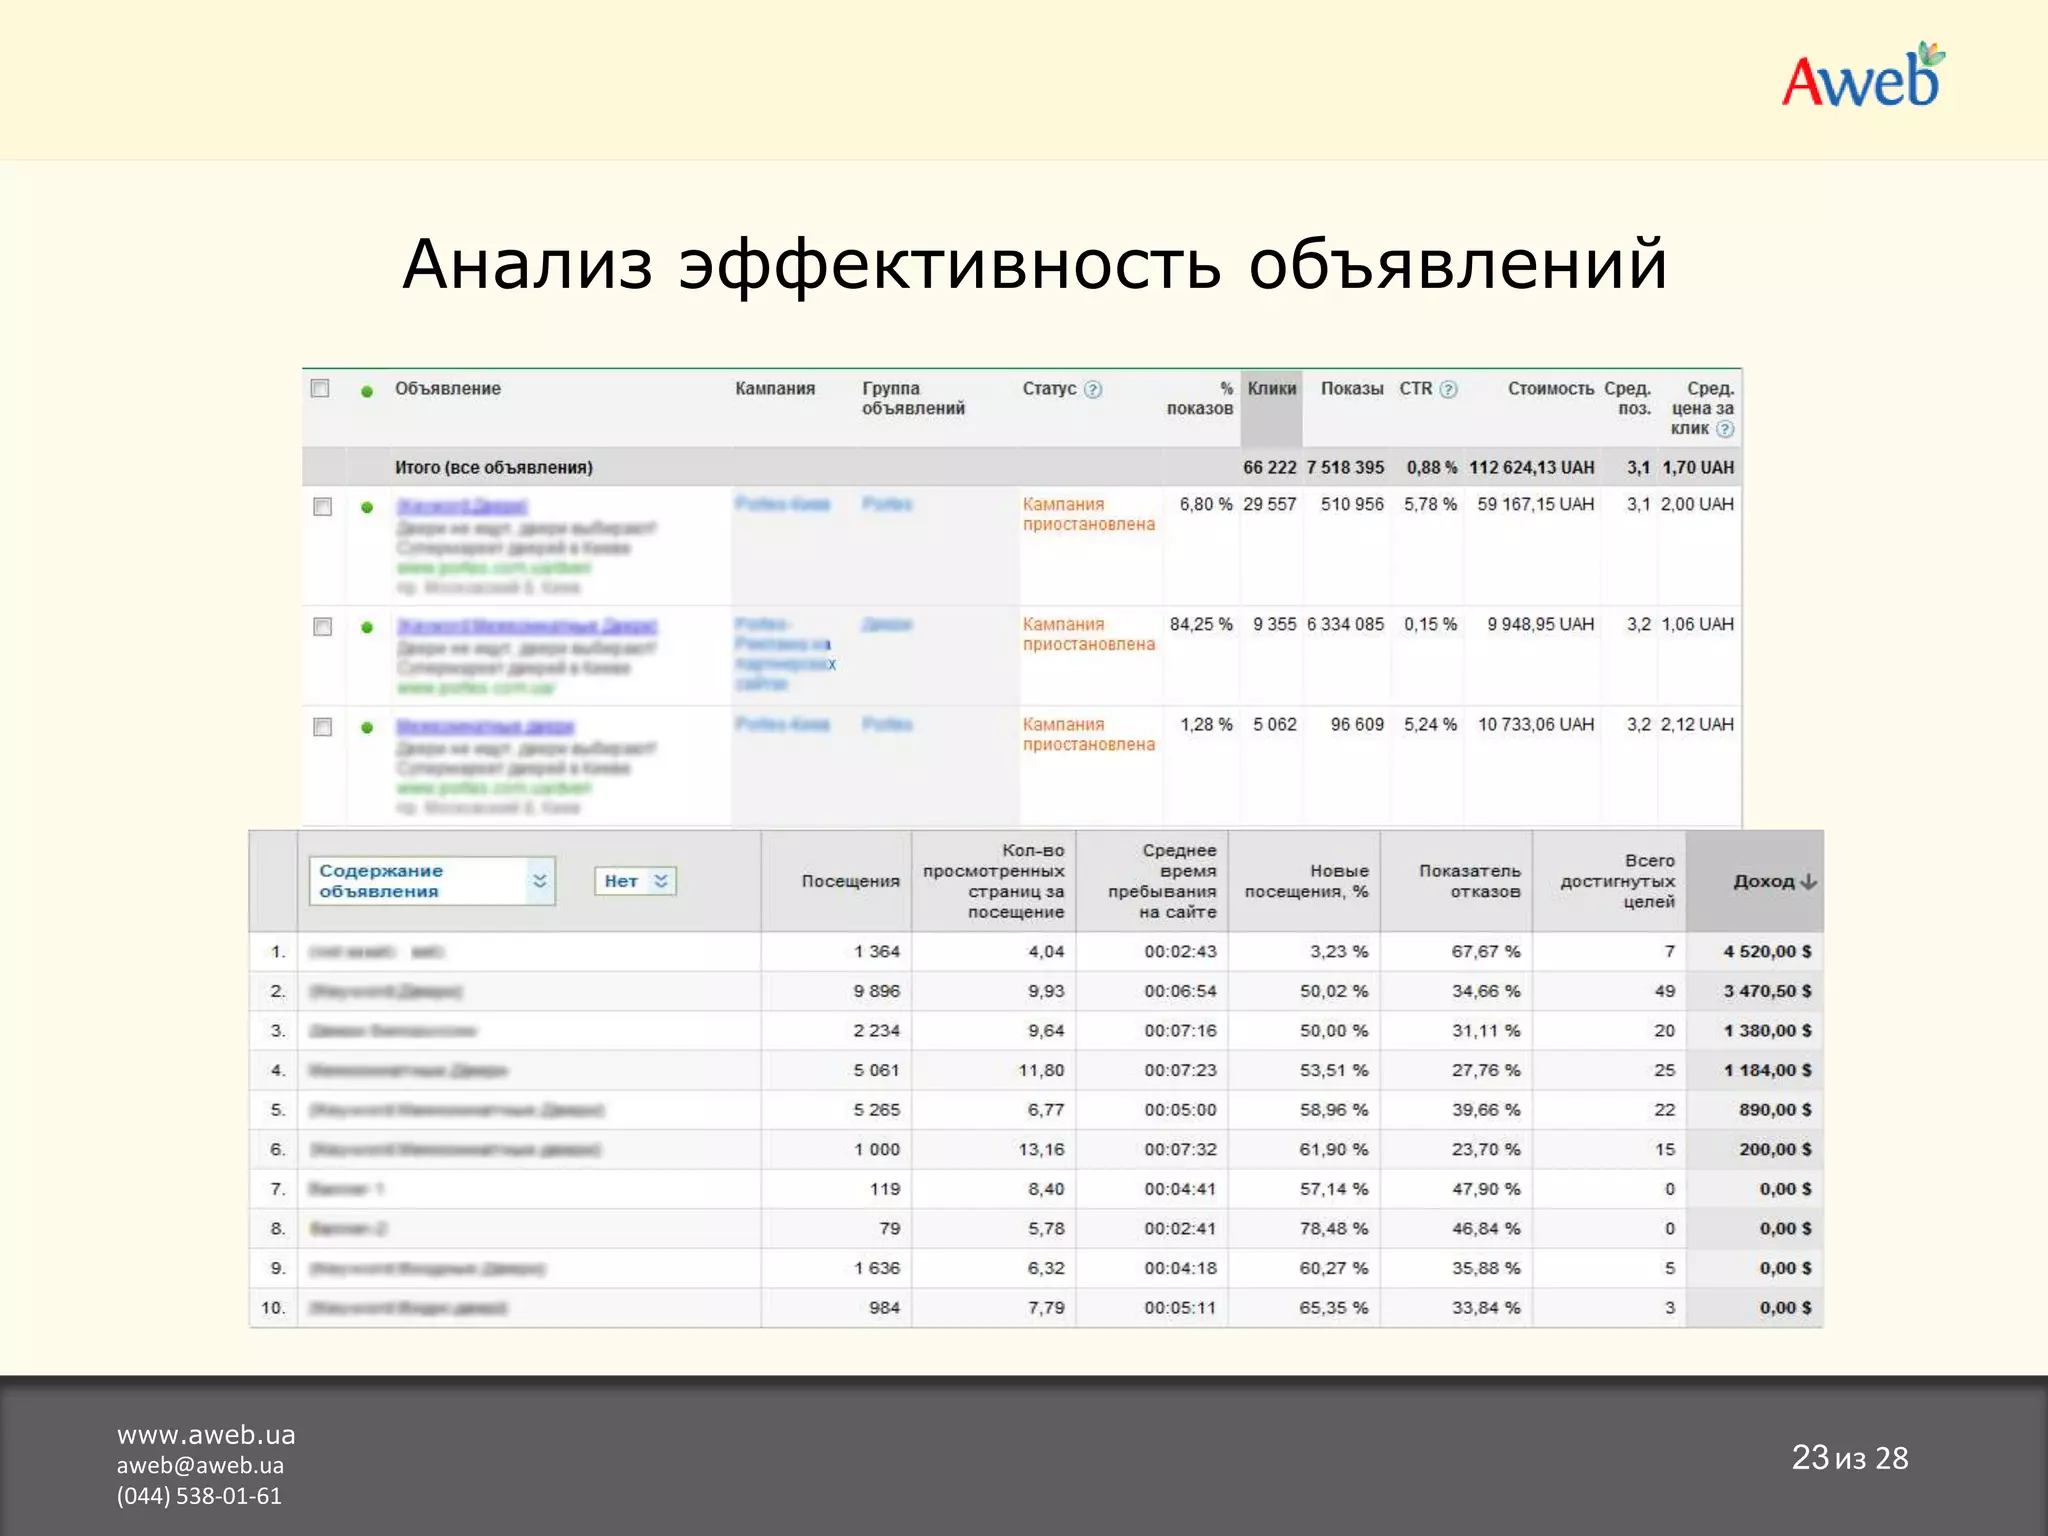Click the 10 733,06 UAH cost cell
The image size is (2048, 1536).
pyautogui.click(x=1536, y=724)
